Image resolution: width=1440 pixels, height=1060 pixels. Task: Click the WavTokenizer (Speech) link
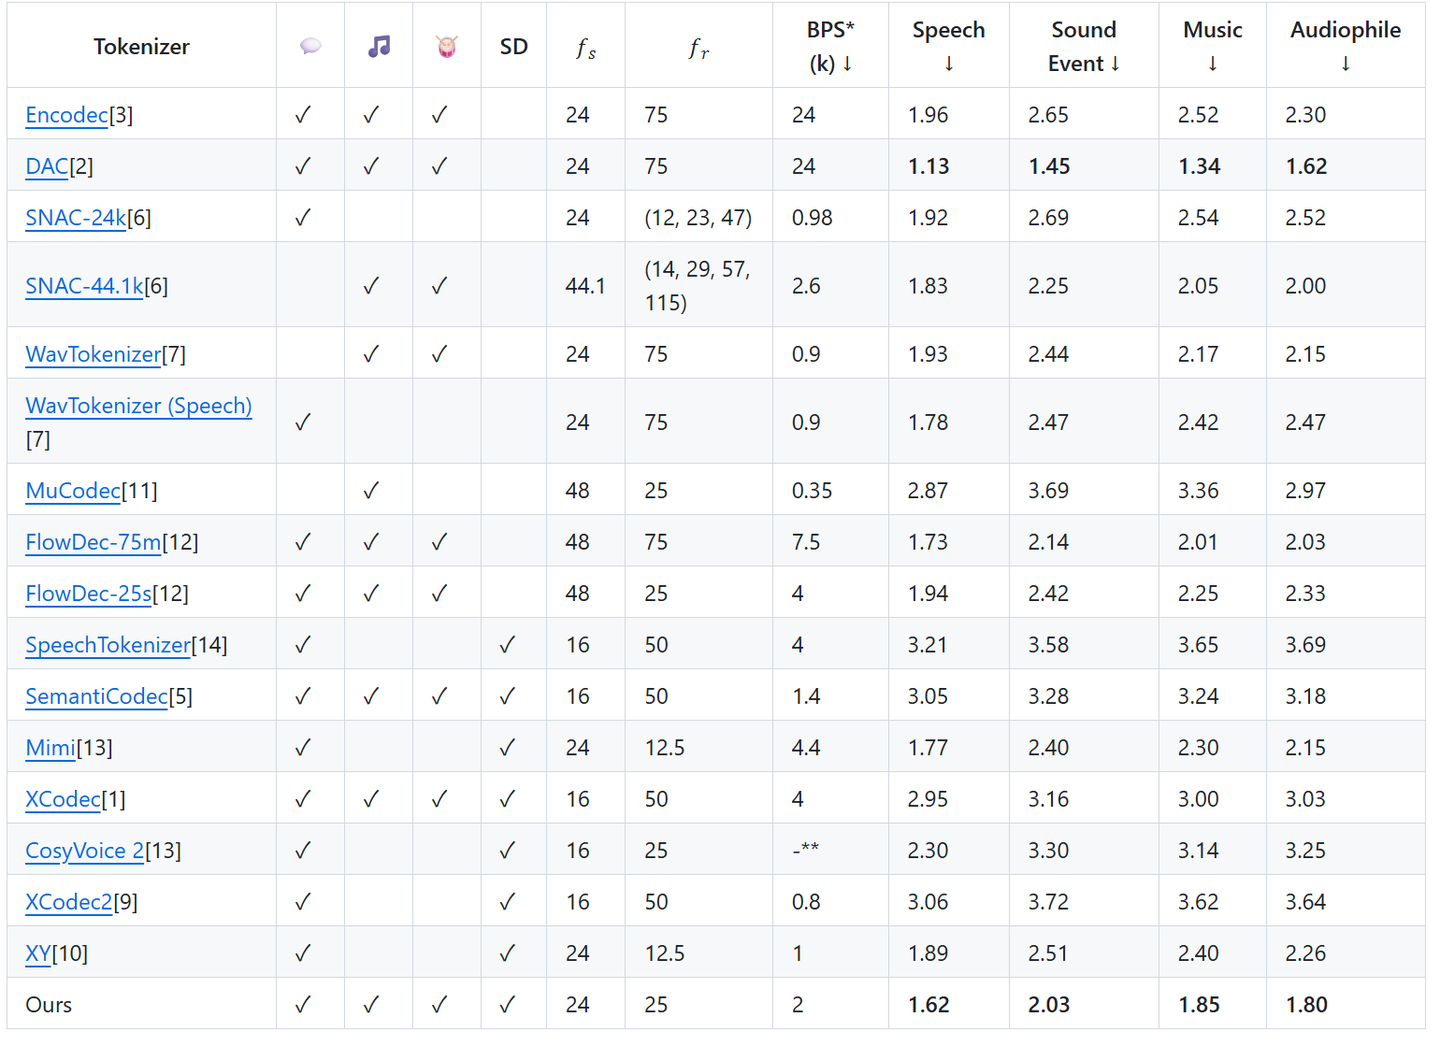(138, 406)
